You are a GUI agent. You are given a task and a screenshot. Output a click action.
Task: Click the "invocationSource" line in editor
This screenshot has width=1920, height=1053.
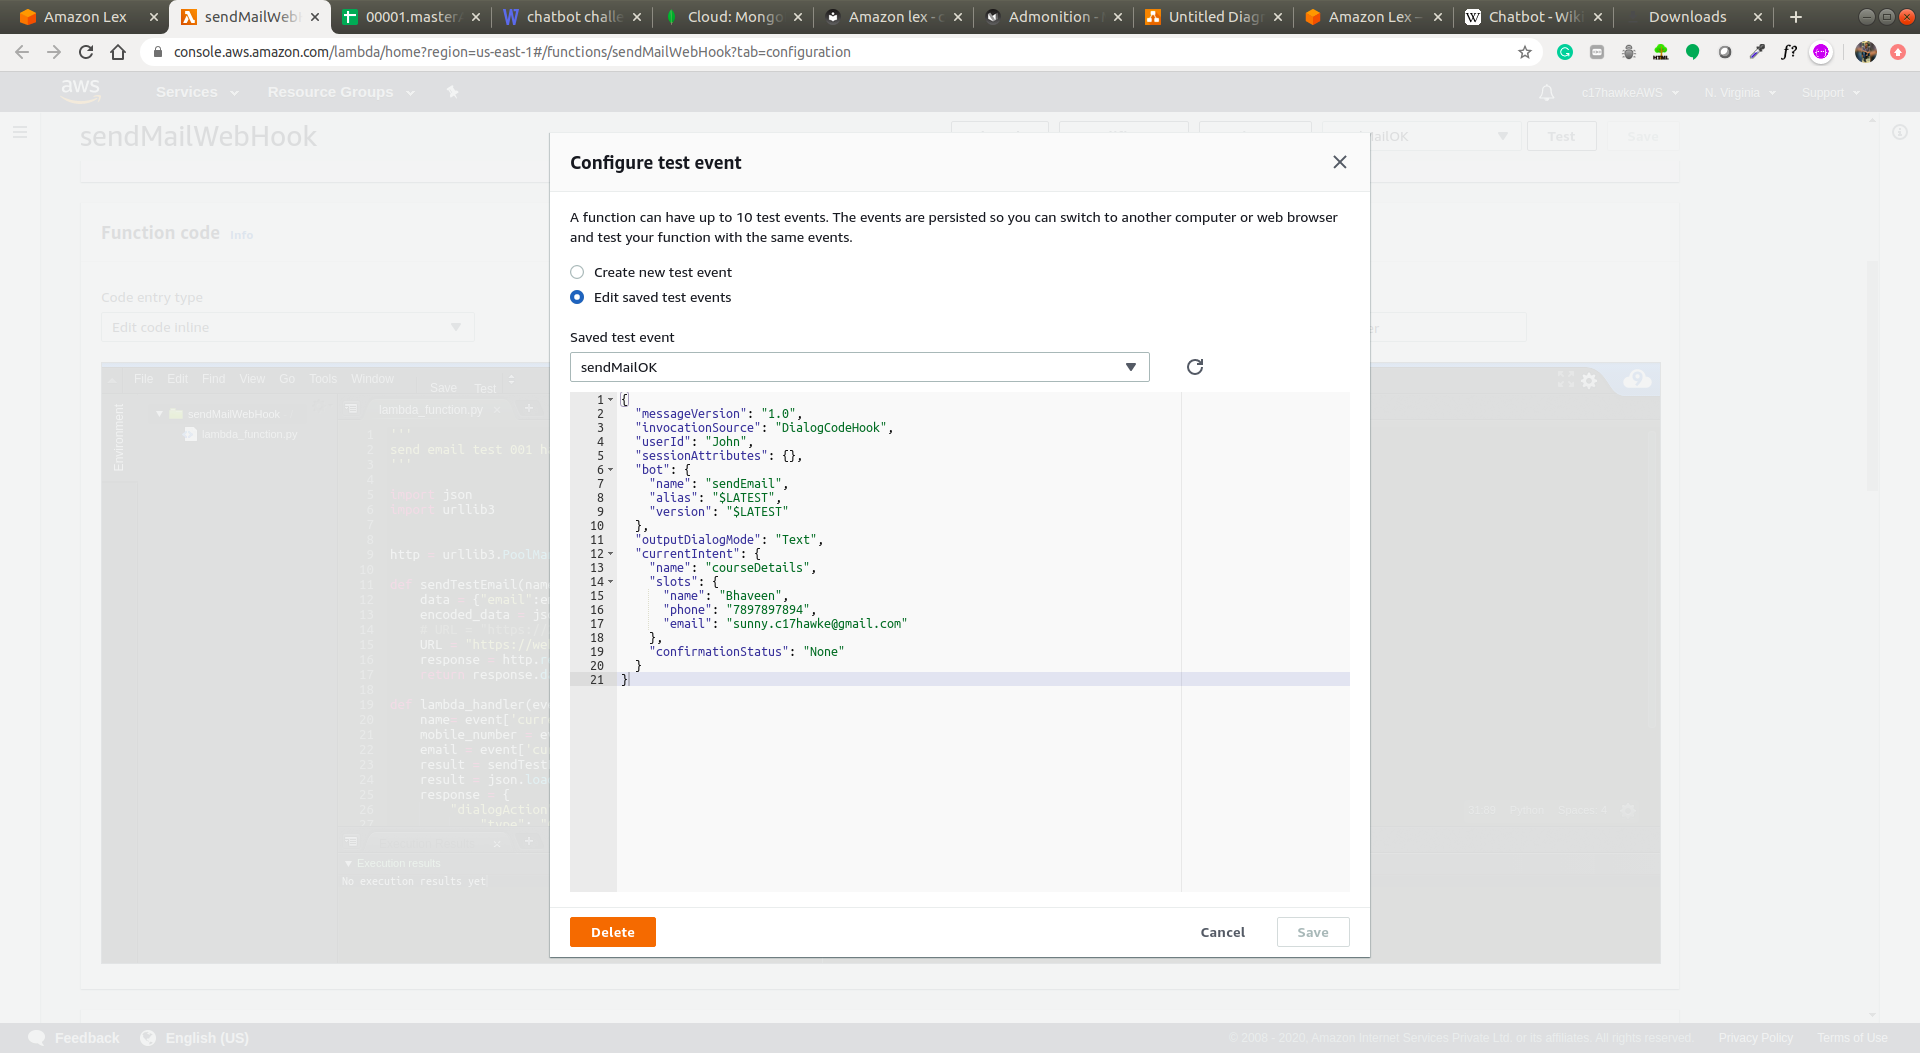point(764,427)
